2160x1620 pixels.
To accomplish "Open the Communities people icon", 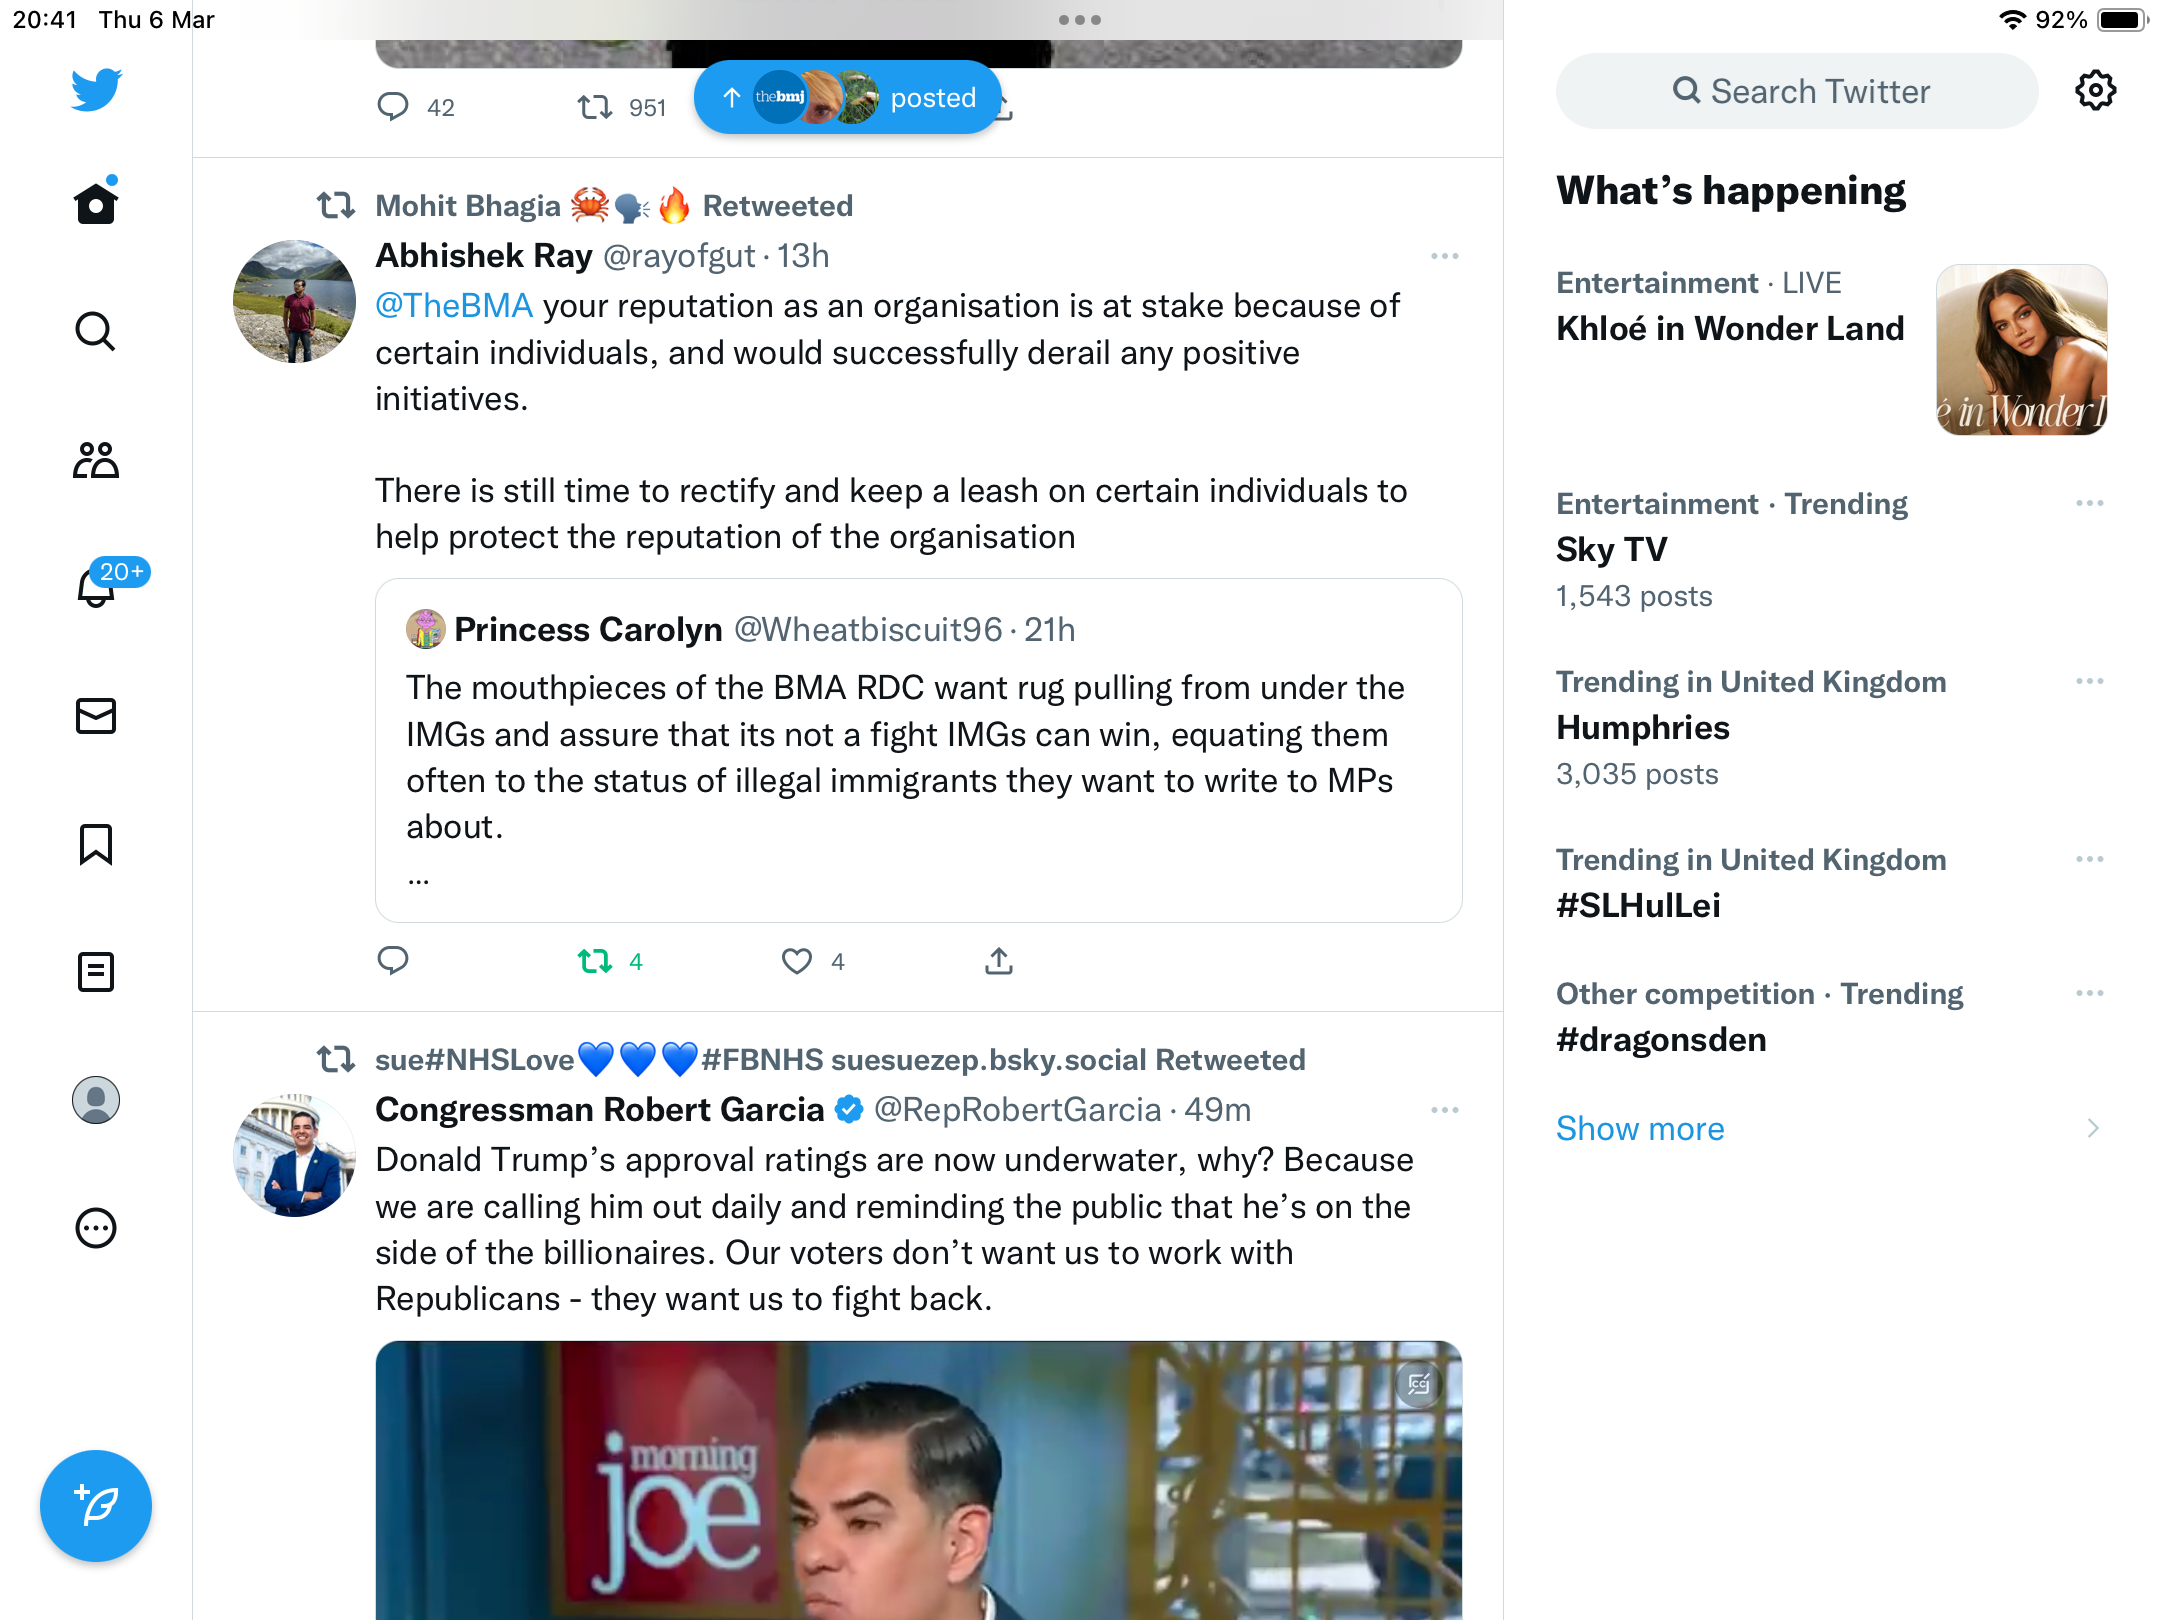I will (x=96, y=460).
